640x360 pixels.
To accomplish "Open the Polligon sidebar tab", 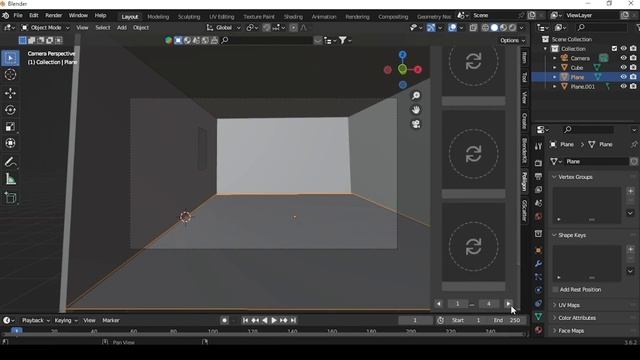I will pyautogui.click(x=524, y=181).
